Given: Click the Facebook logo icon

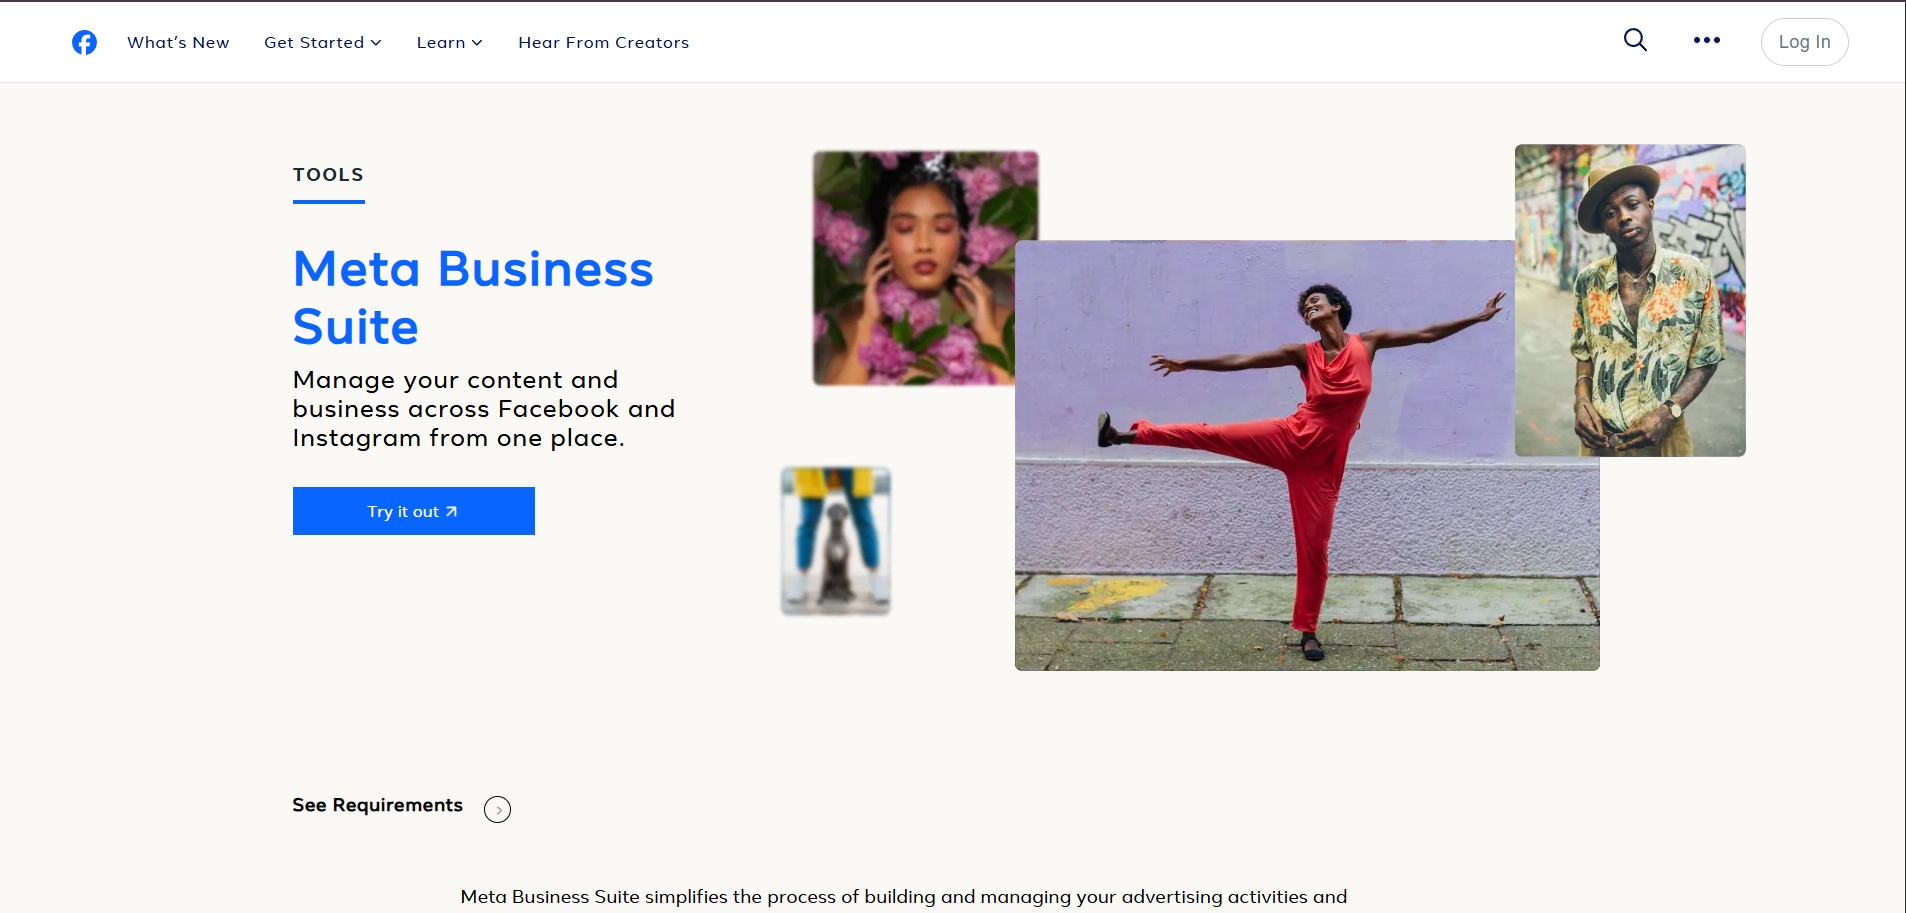Looking at the screenshot, I should [84, 42].
